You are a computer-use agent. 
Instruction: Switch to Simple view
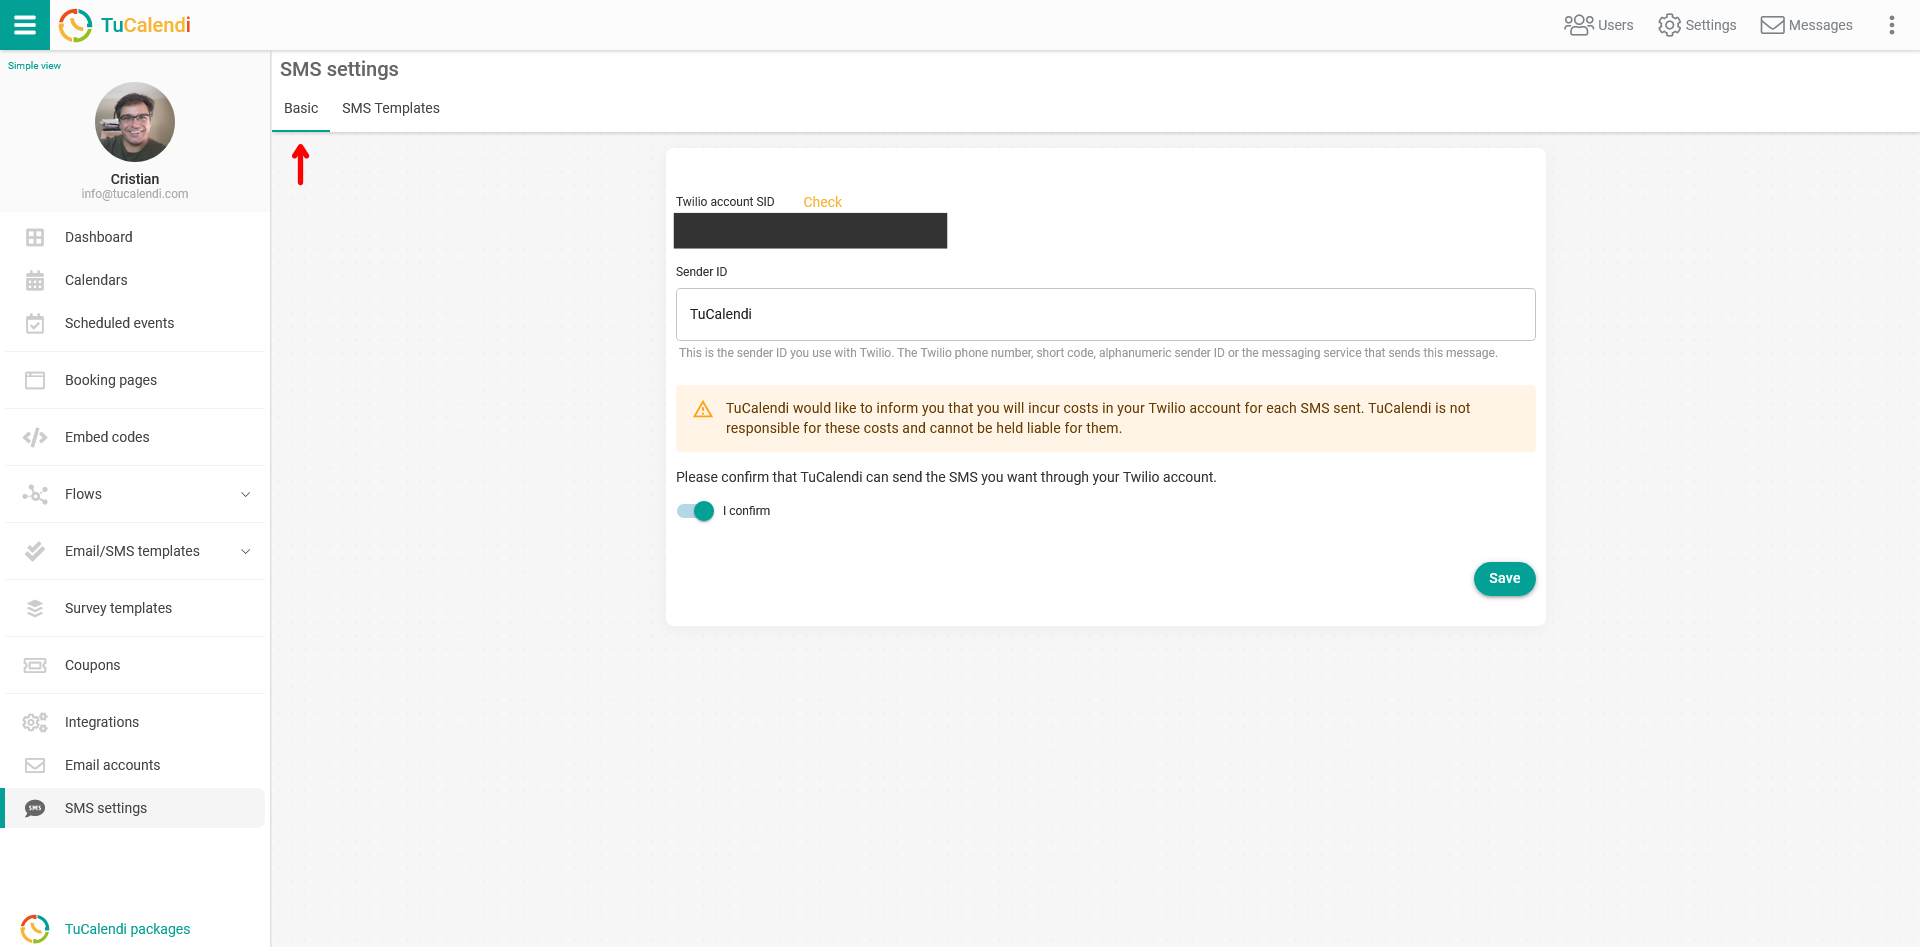[x=34, y=66]
